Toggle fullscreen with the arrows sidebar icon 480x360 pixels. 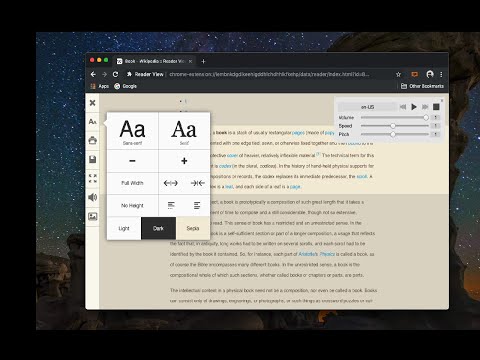[x=93, y=178]
